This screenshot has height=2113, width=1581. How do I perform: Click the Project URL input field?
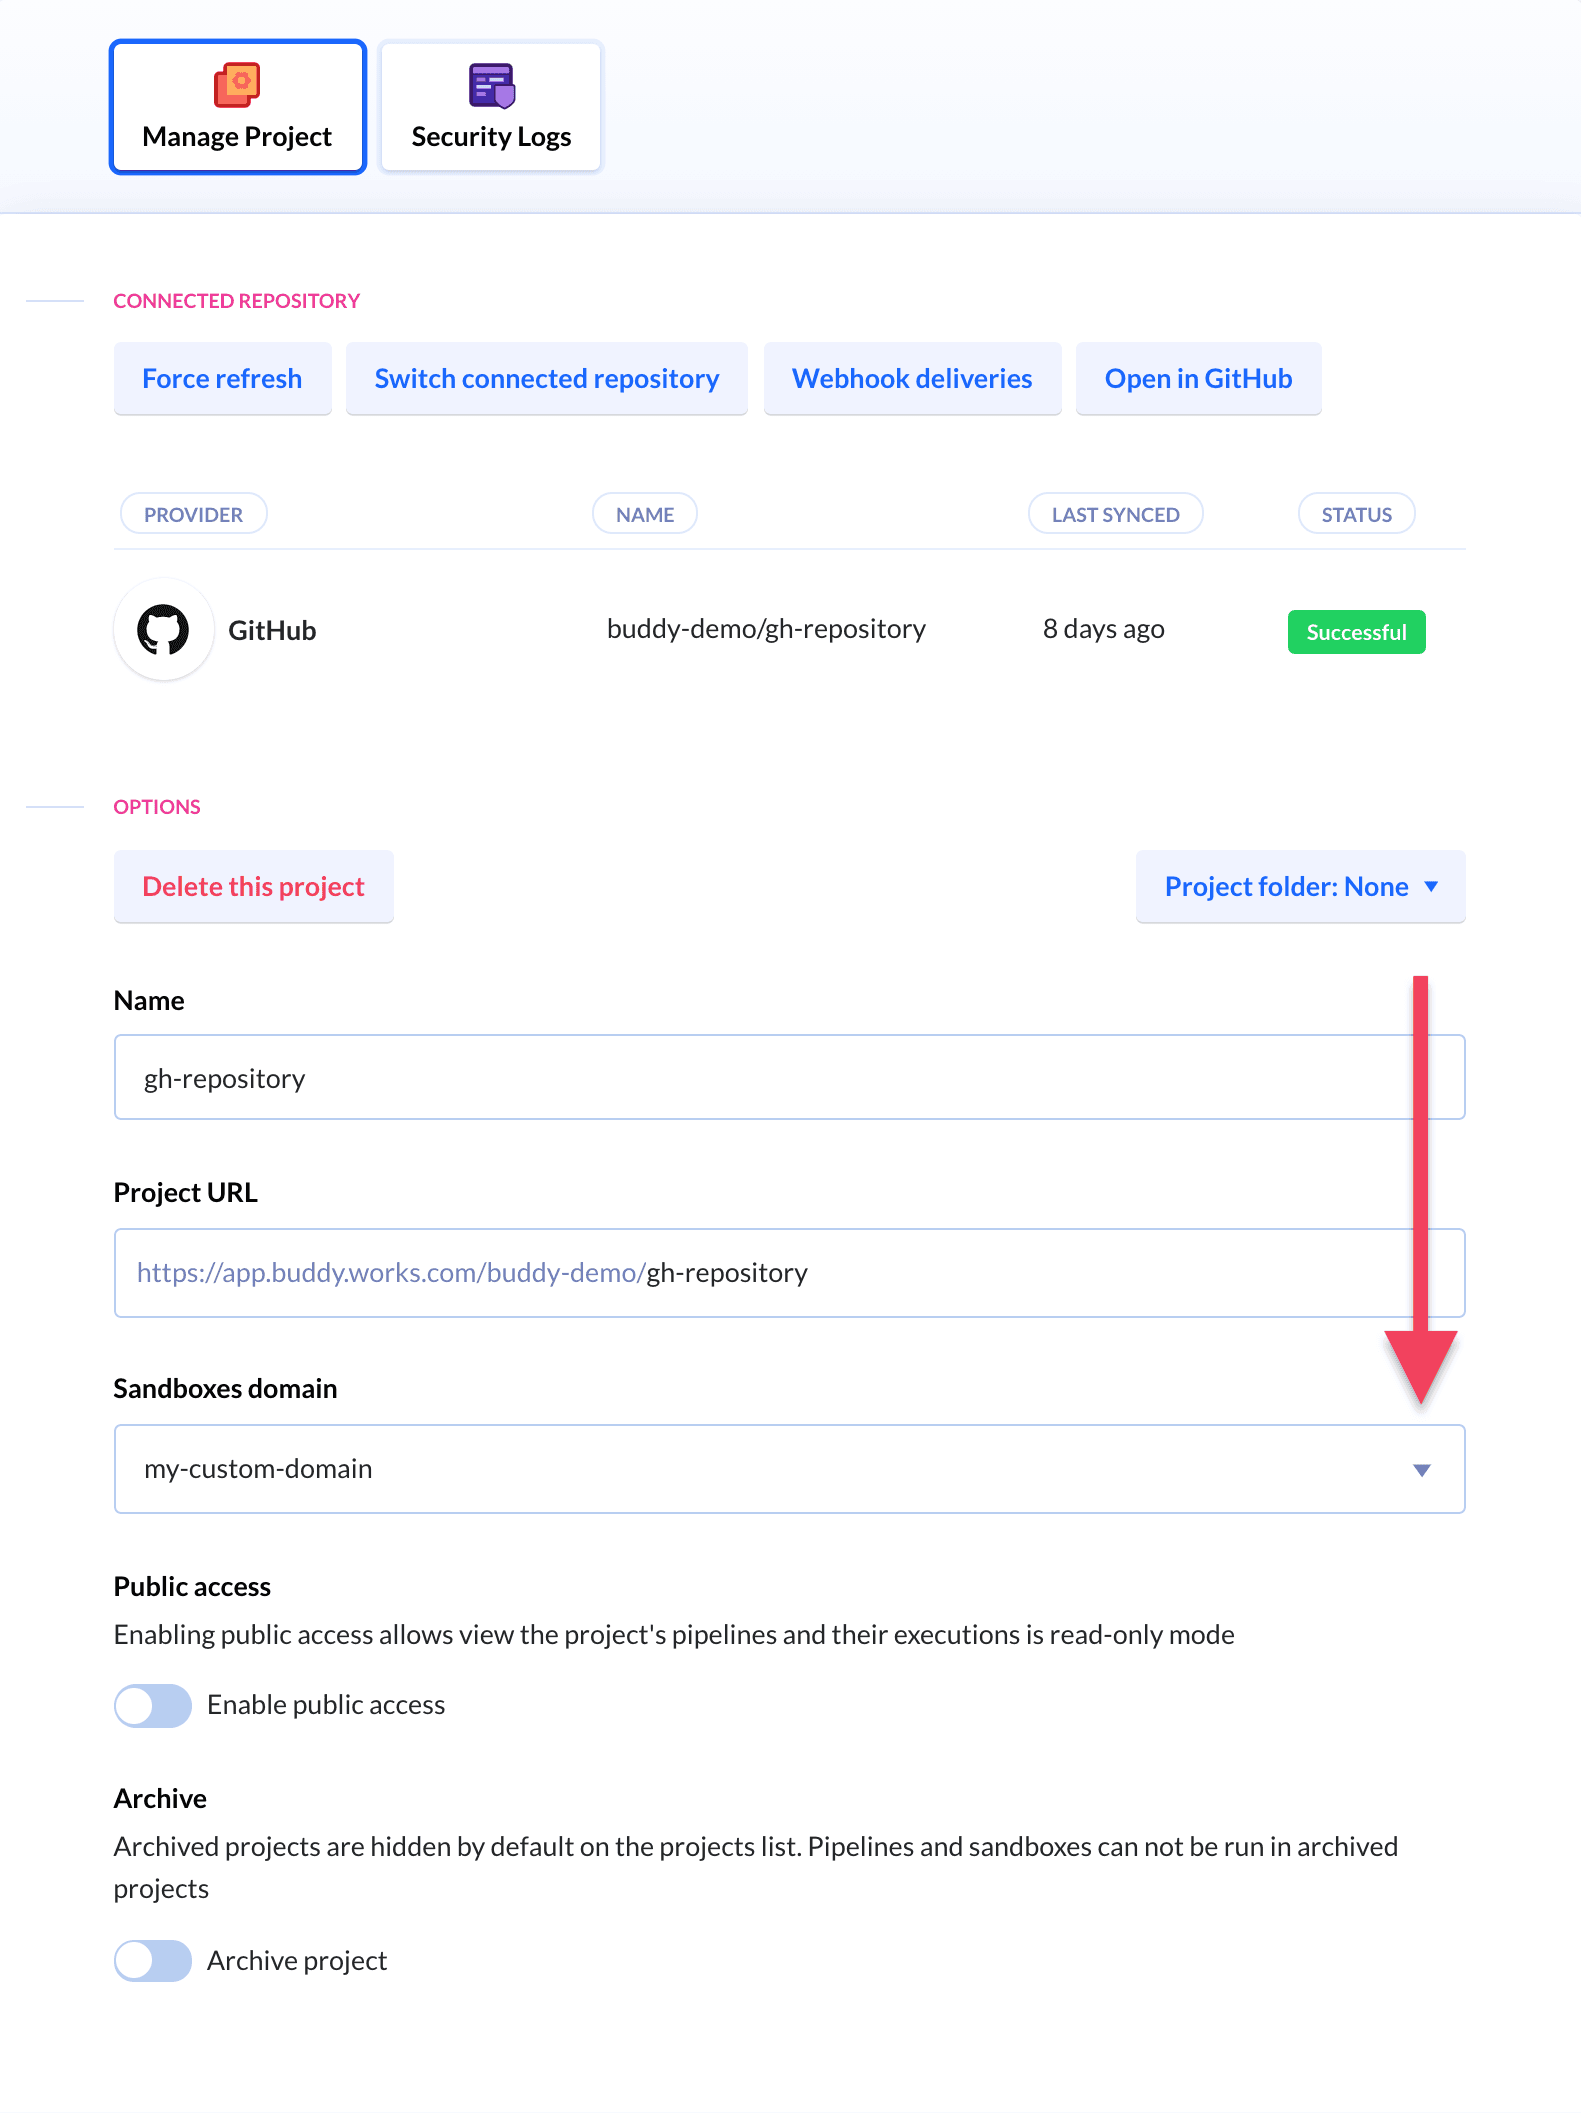coord(1000,1273)
